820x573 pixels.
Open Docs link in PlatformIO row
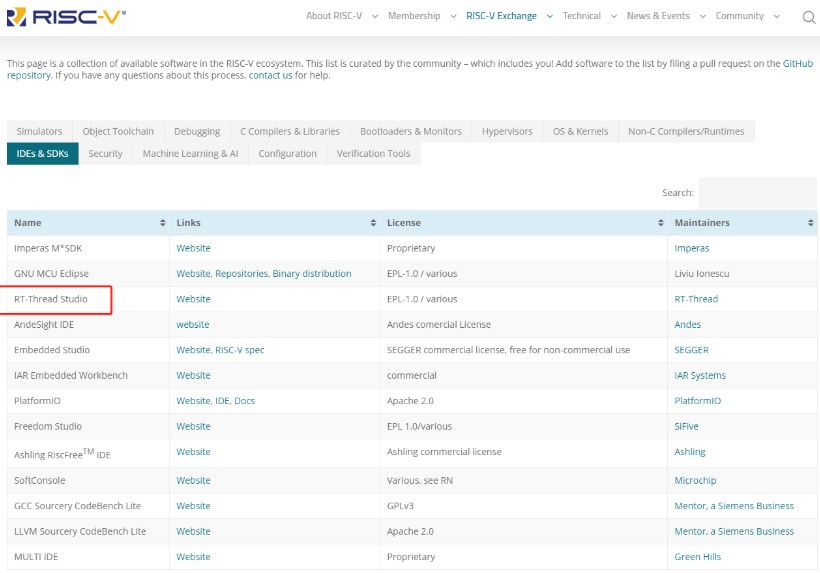coord(244,401)
